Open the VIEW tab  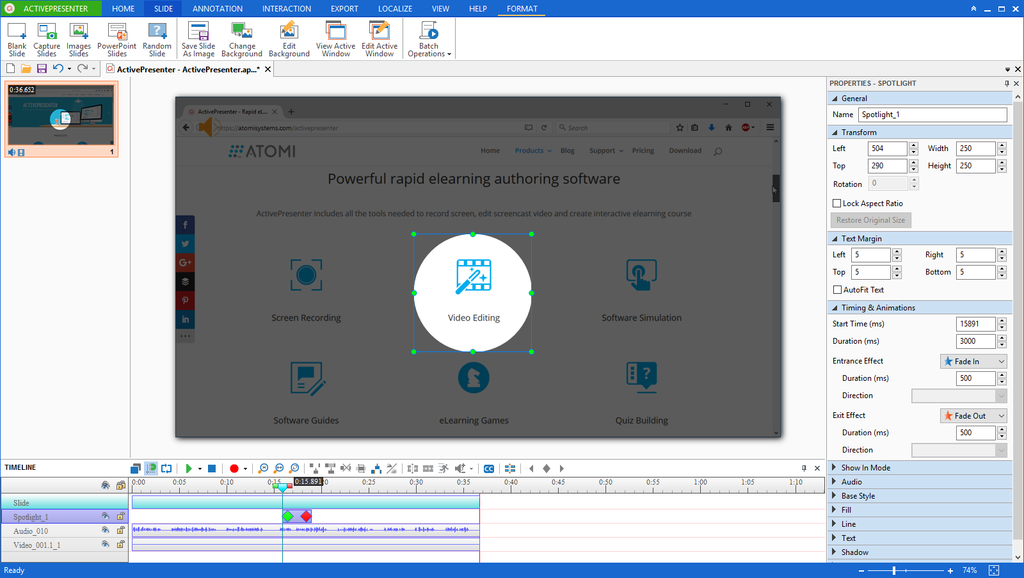[441, 8]
